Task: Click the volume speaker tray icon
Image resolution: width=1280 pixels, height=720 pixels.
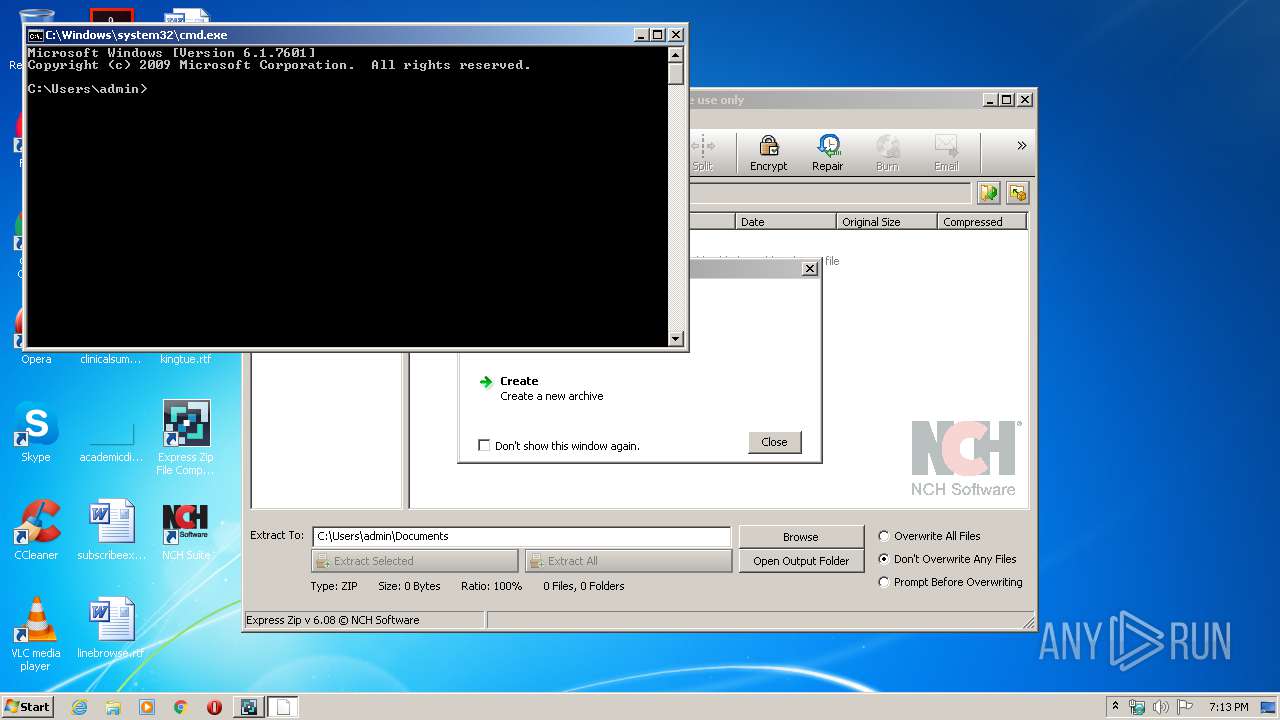Action: (x=1161, y=707)
